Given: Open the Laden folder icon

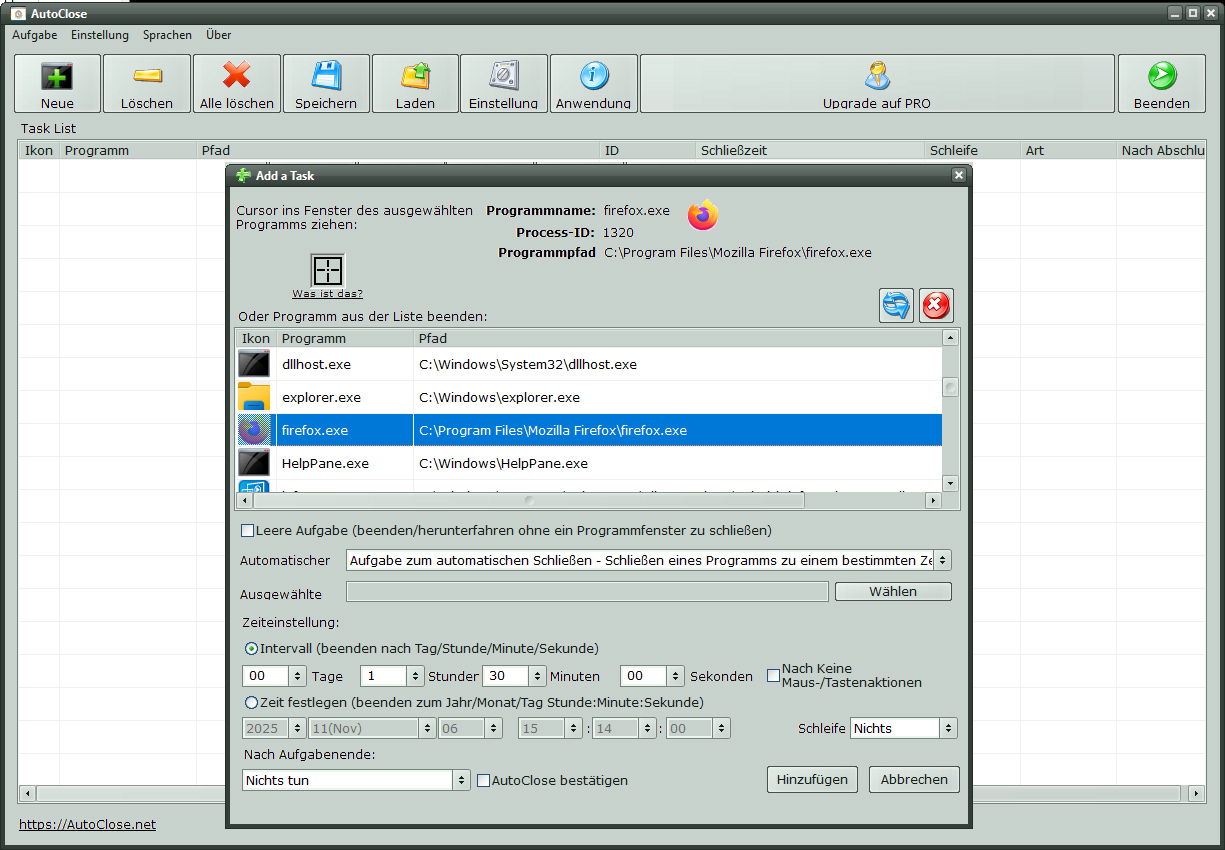Looking at the screenshot, I should tap(415, 76).
